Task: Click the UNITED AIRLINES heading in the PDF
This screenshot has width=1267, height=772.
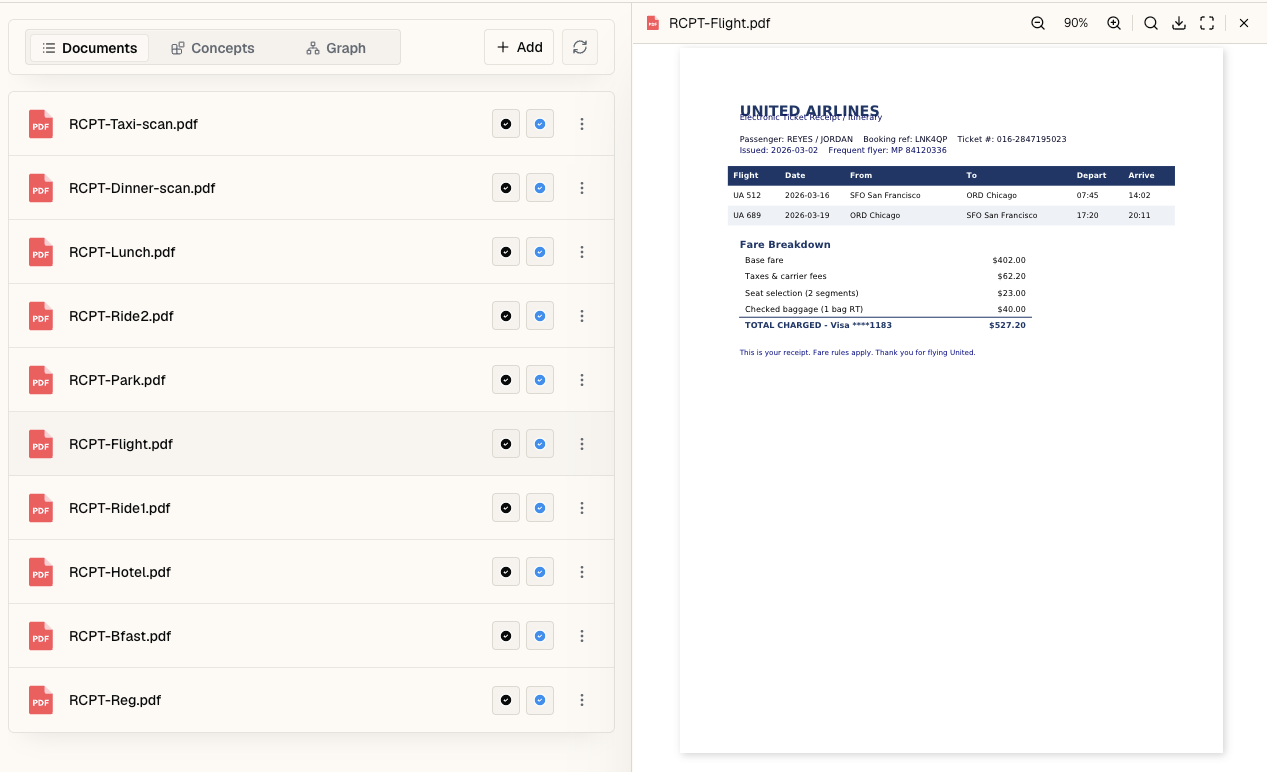Action: click(x=810, y=111)
